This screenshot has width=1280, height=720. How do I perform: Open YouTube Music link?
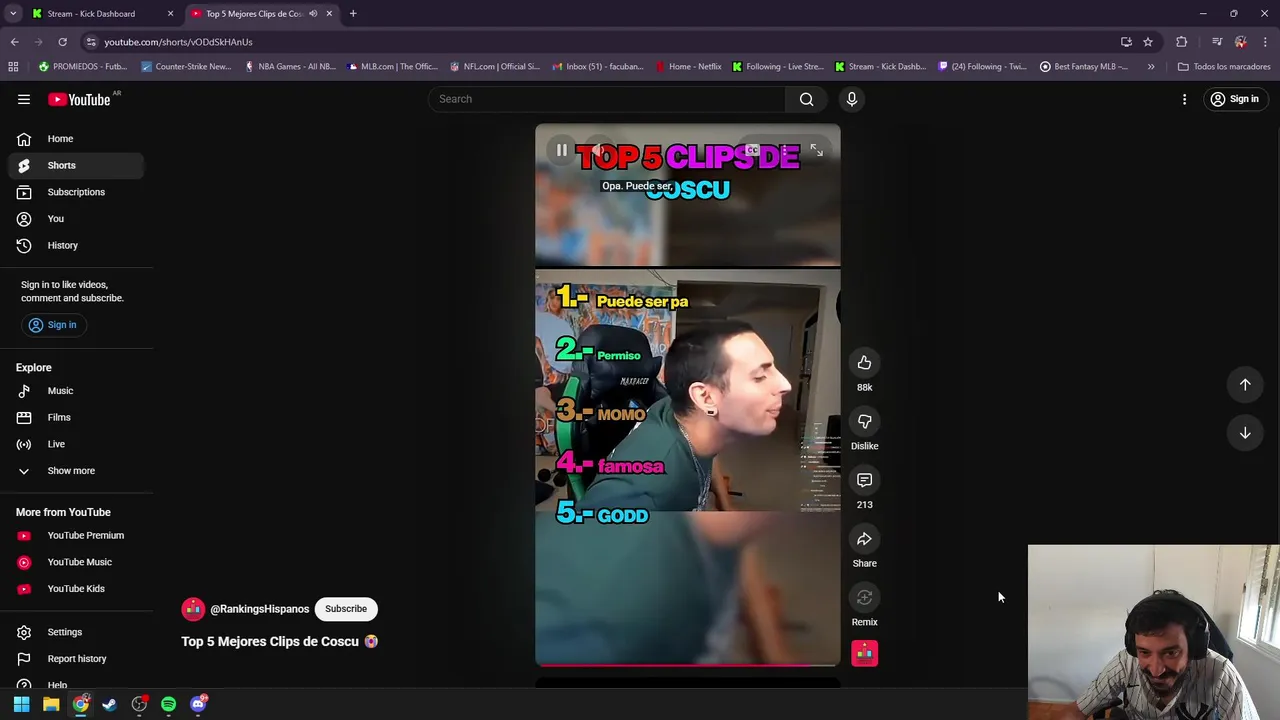[x=76, y=562]
